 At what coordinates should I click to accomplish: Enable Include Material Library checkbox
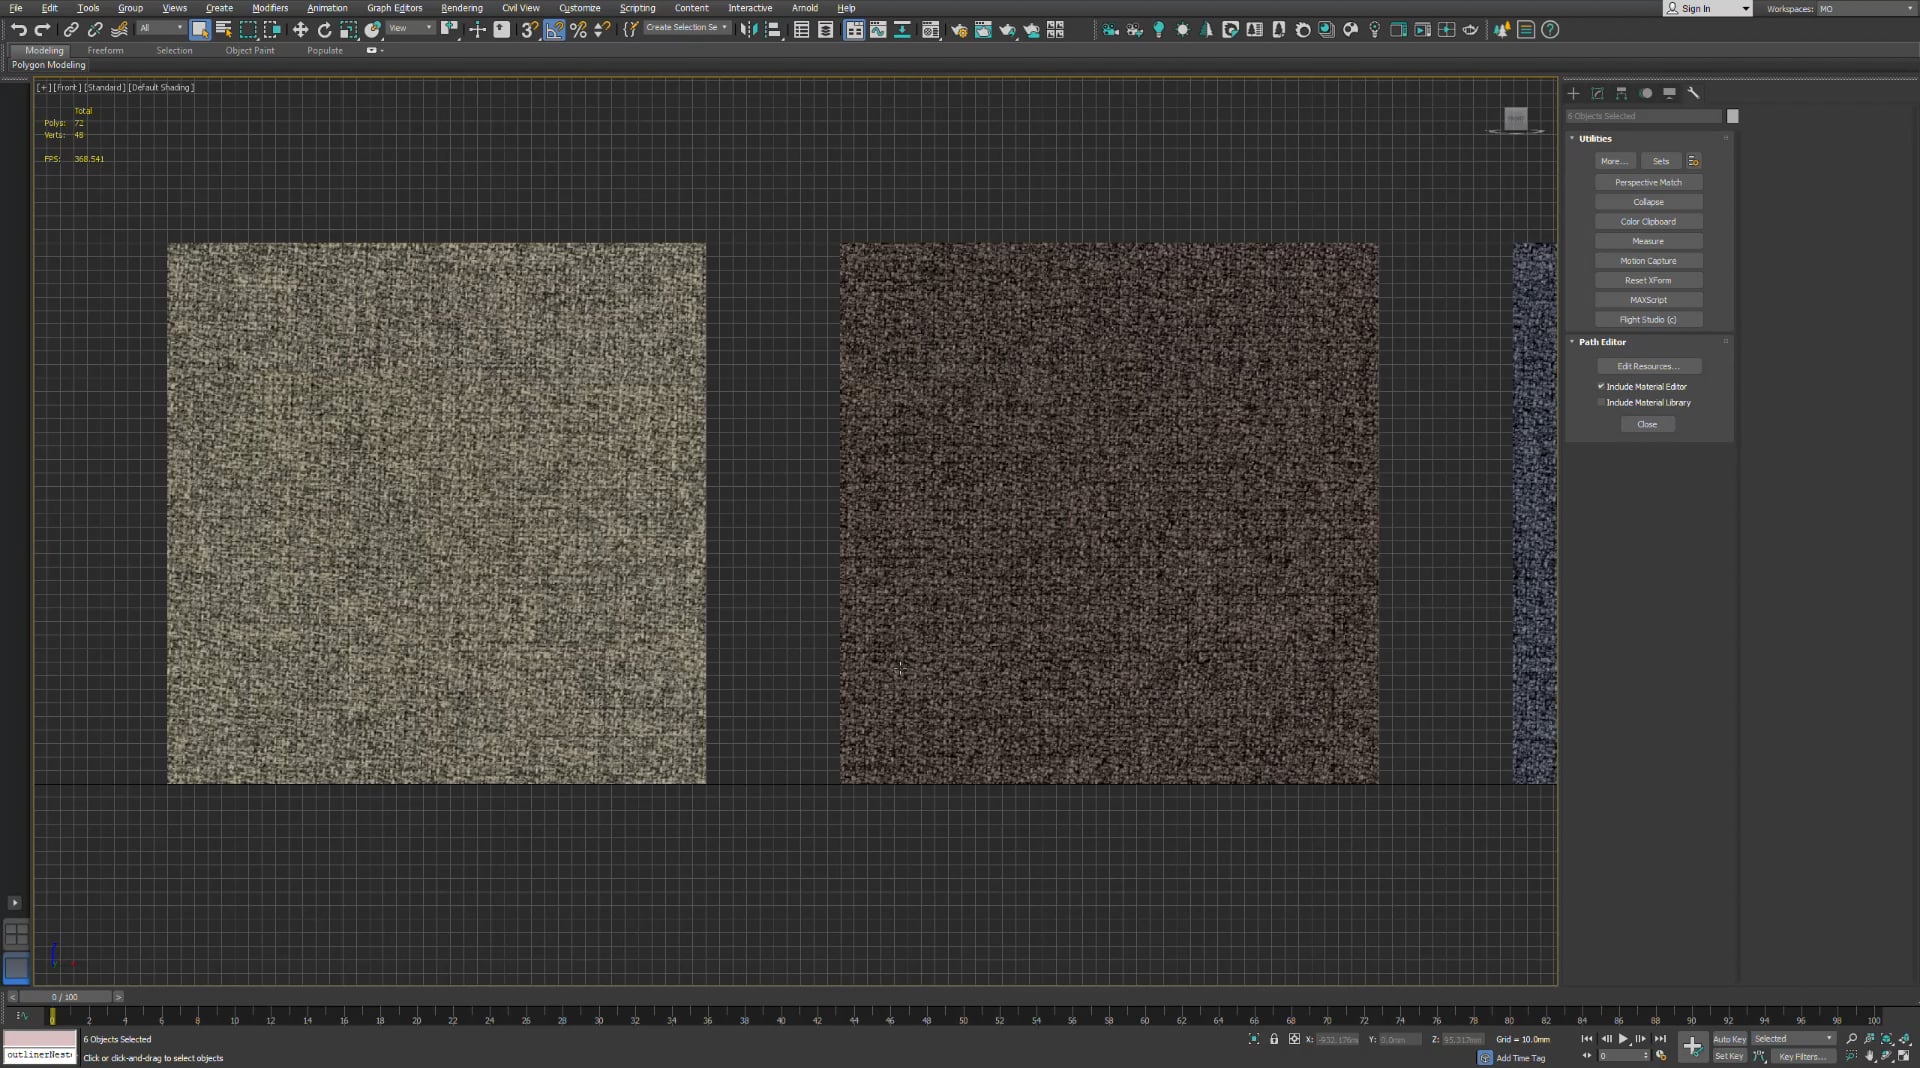click(1601, 403)
